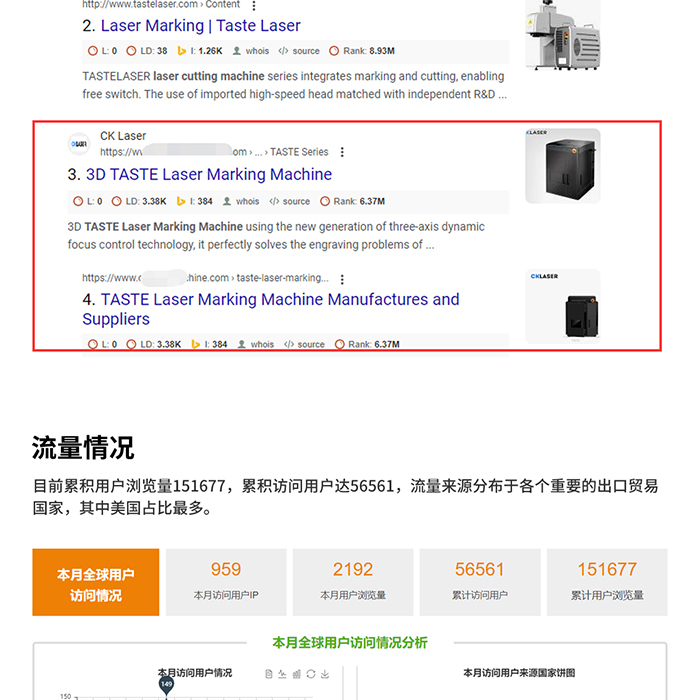
Task: Open three-dot menu beside tastelaser.com URL
Action: (254, 6)
